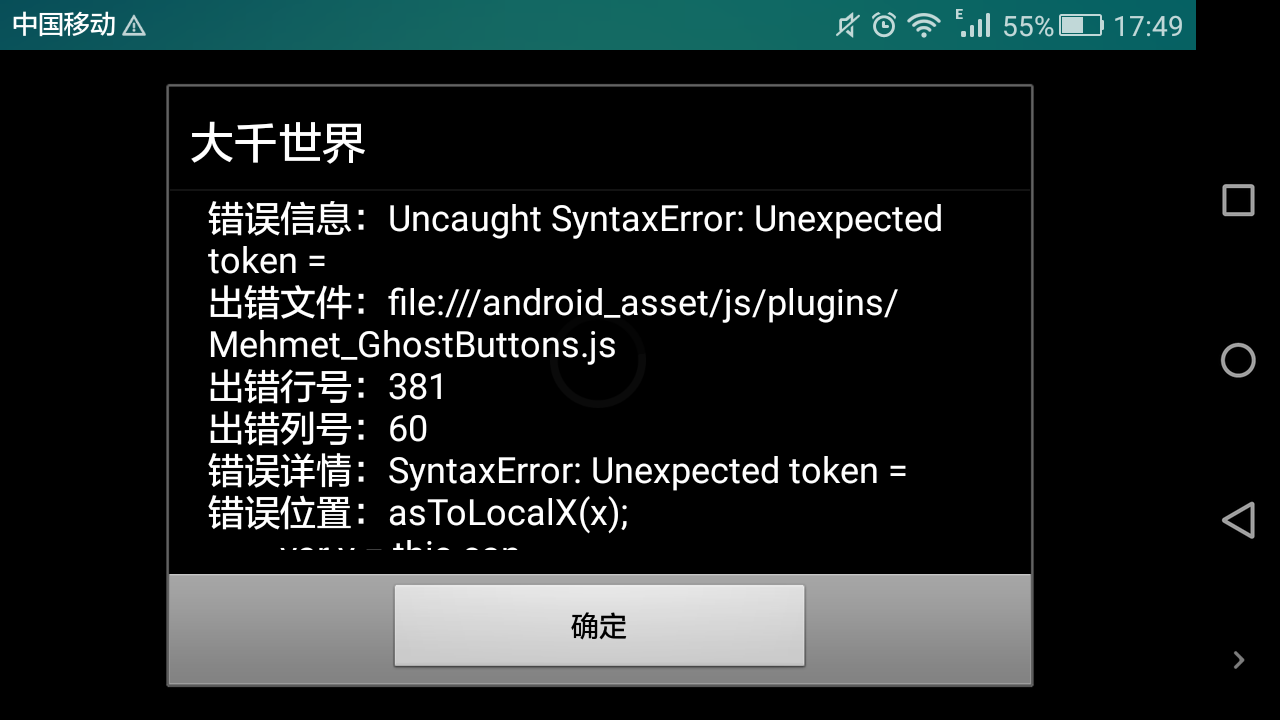1280x720 pixels.
Task: Tap the Wi-Fi status icon
Action: 924,25
